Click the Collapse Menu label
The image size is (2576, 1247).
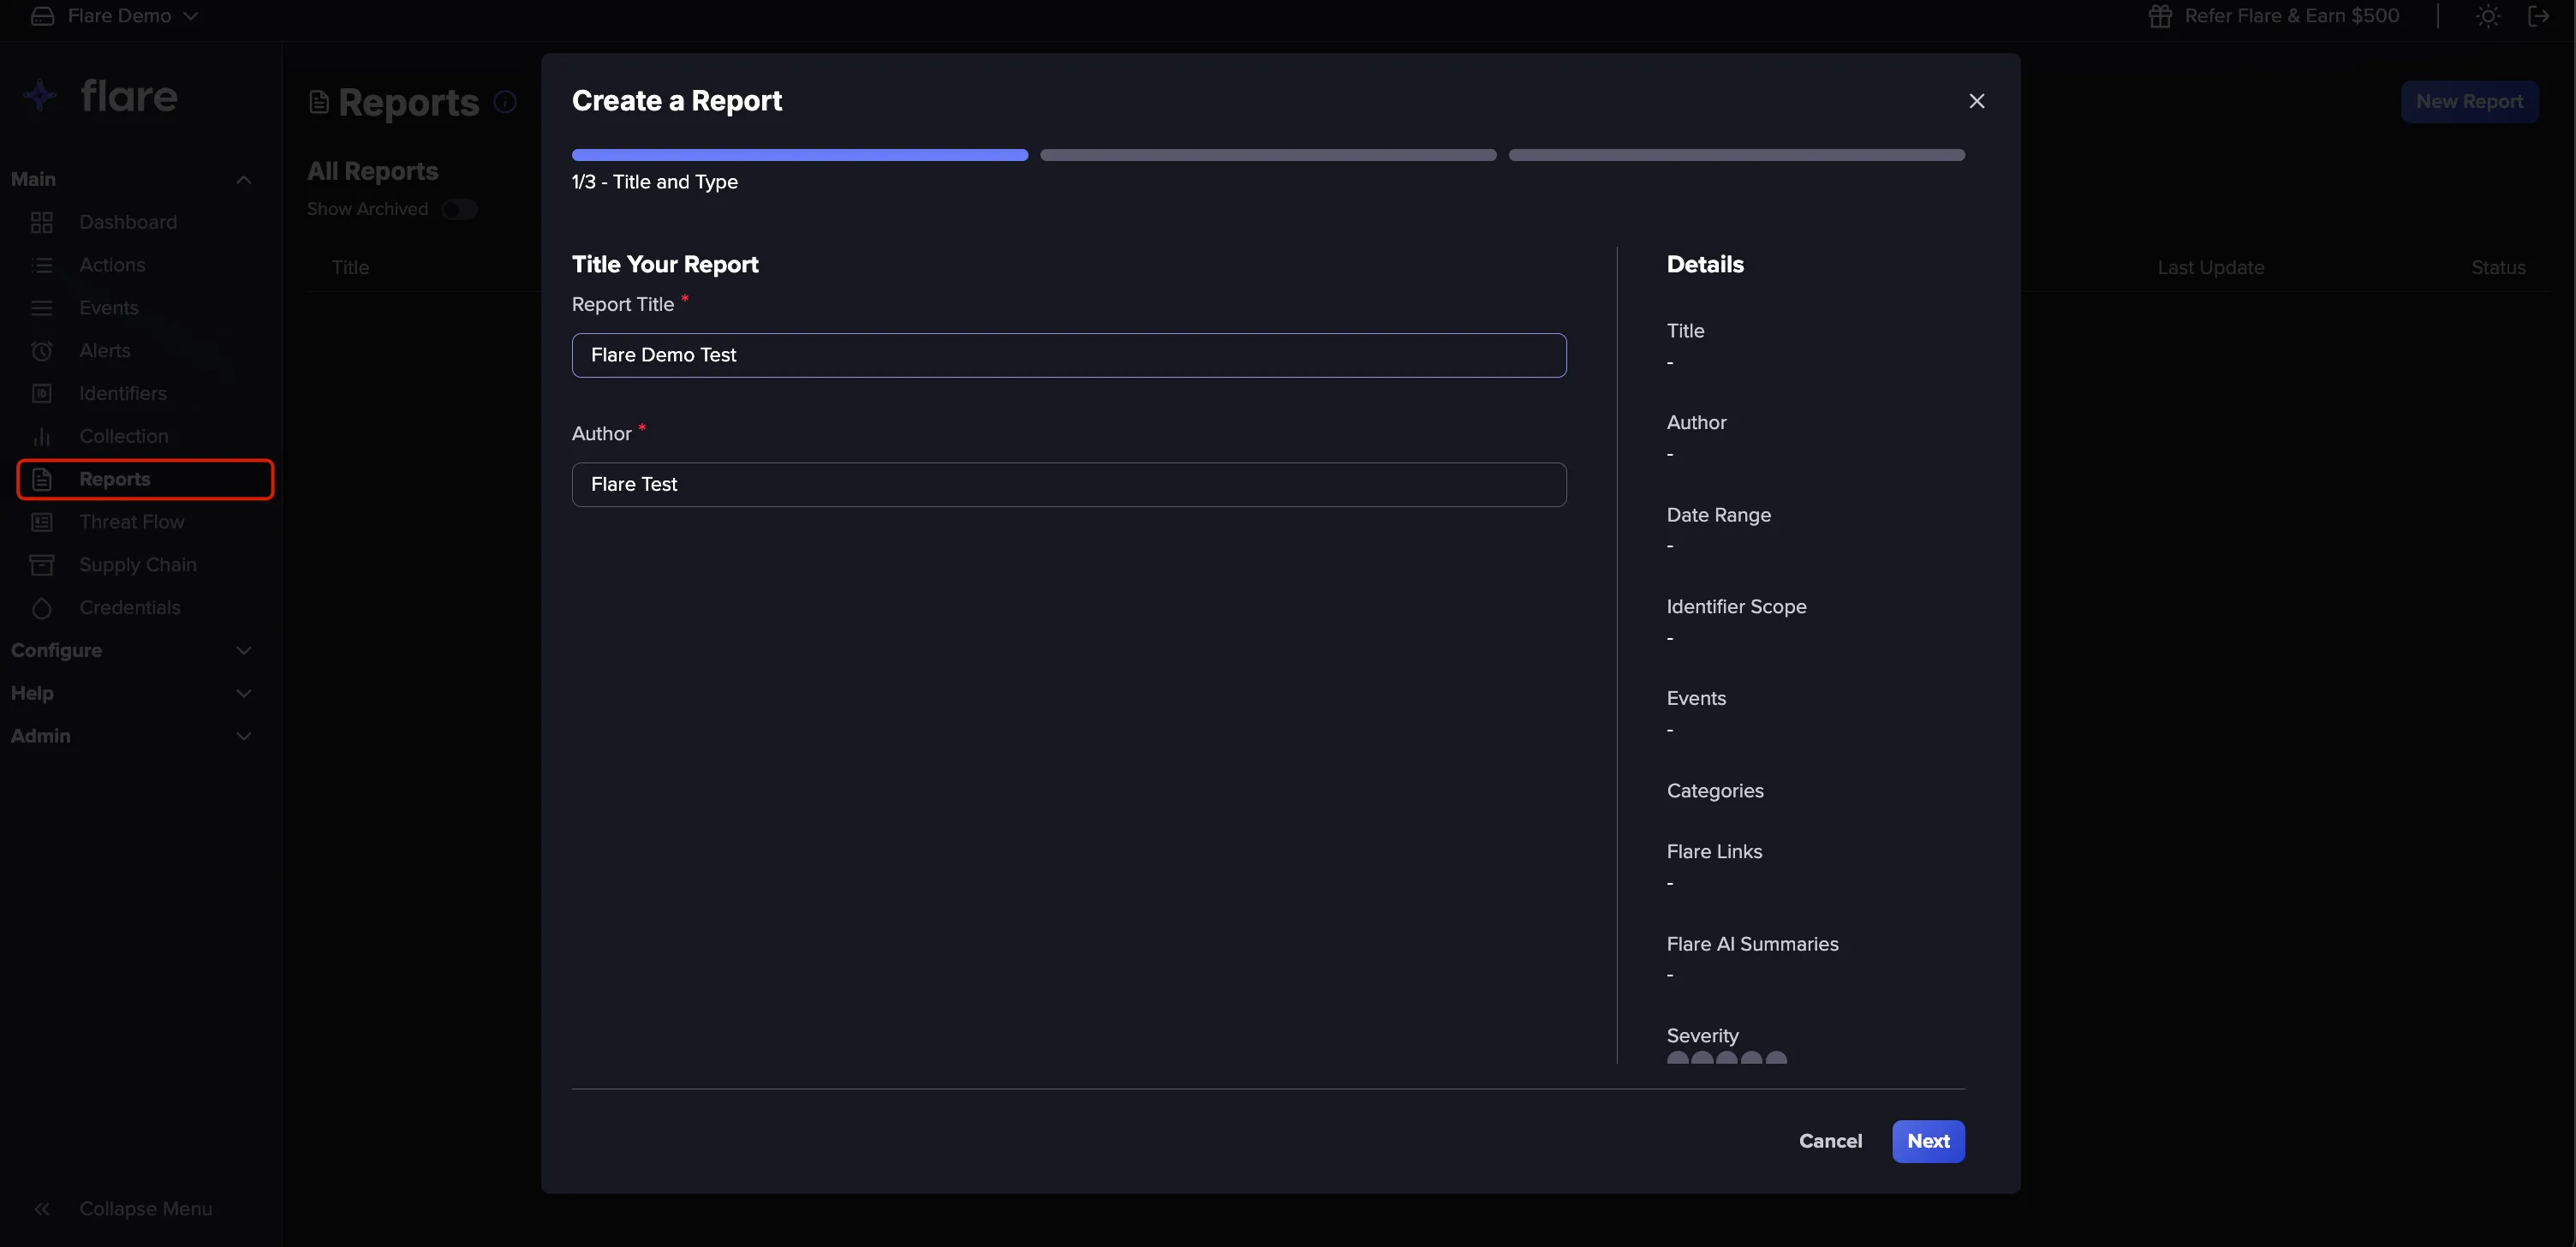point(146,1209)
